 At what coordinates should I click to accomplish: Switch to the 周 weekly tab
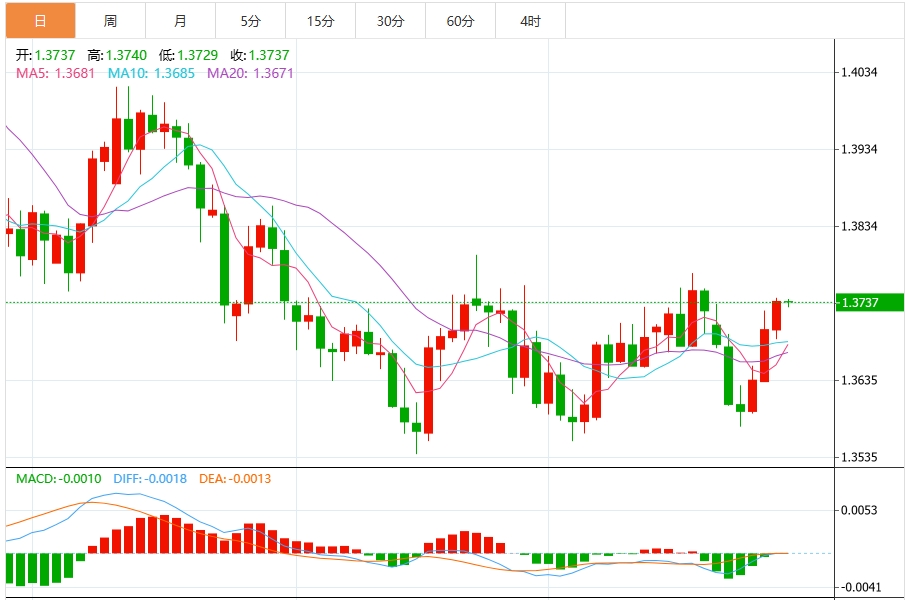110,21
